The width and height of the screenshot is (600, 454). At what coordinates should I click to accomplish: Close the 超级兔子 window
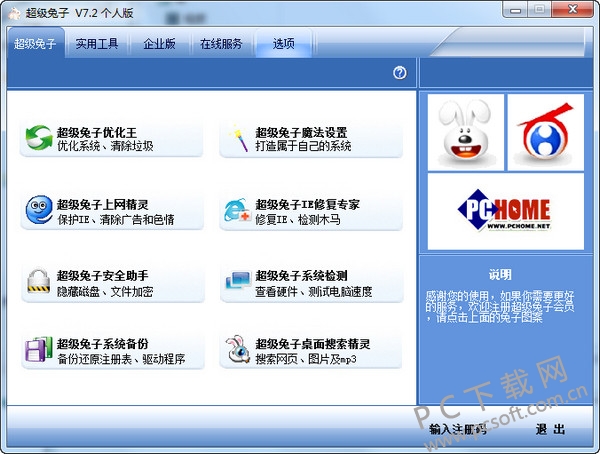(x=573, y=9)
